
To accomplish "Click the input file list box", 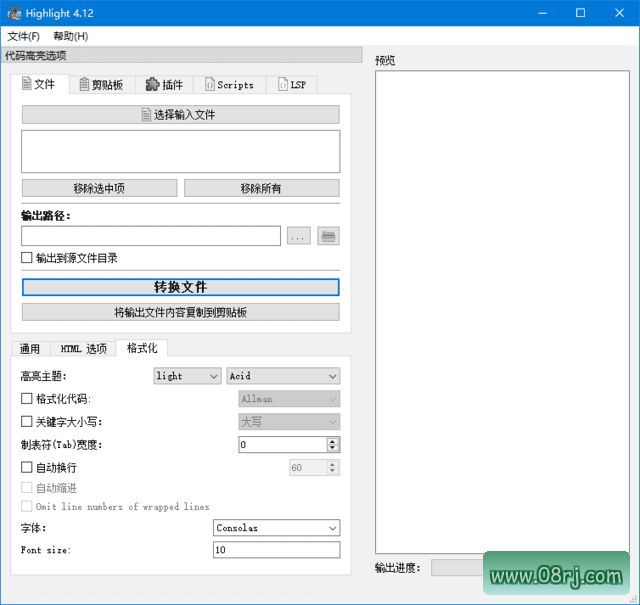I will pyautogui.click(x=180, y=151).
